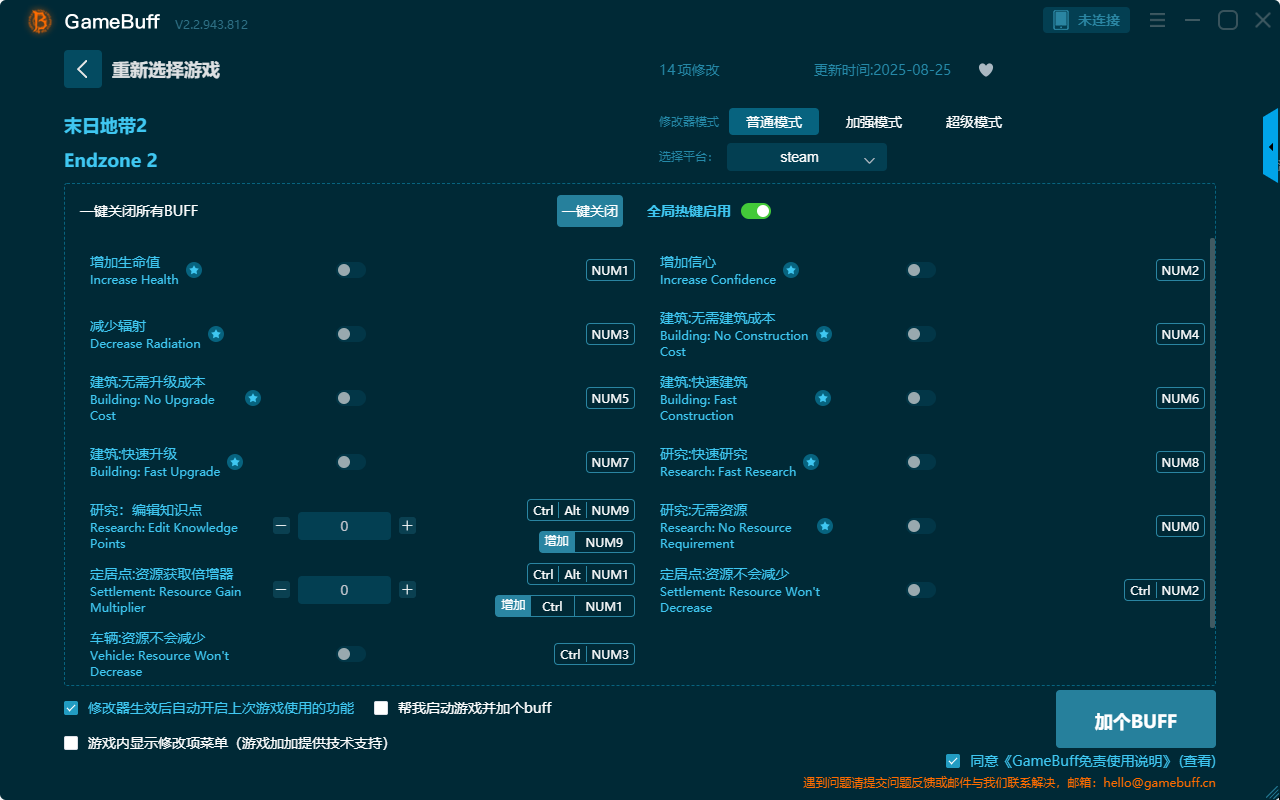The image size is (1280, 800).
Task: Click the vertical scrollbar of cheat list
Action: pyautogui.click(x=1213, y=433)
